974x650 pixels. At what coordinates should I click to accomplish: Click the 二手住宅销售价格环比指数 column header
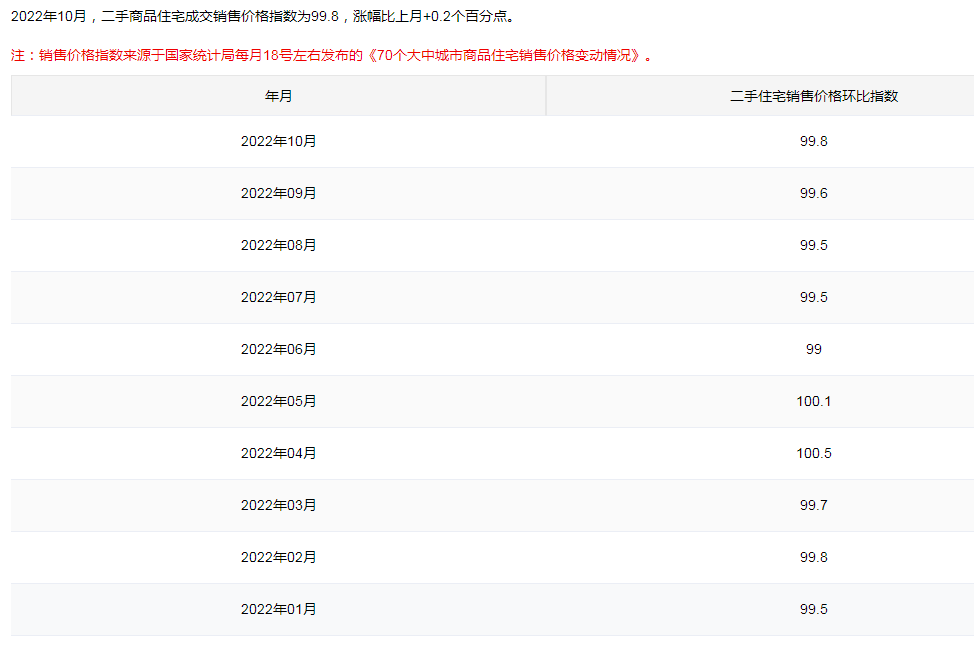[813, 96]
